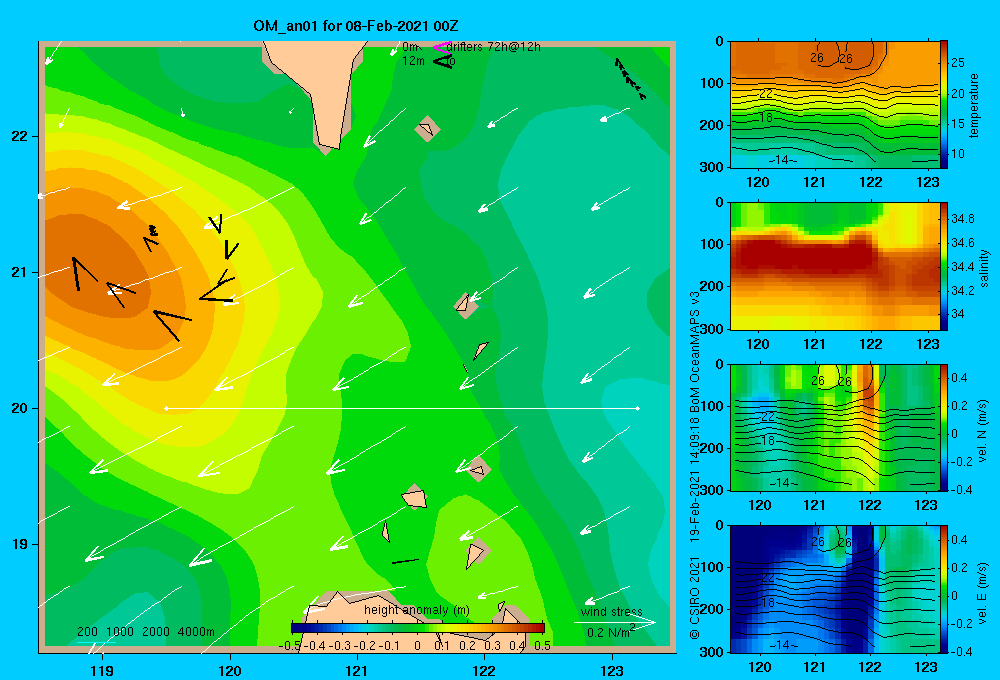Click the '-14~' contour label in temperature panel
This screenshot has width=1000, height=680.
click(x=783, y=159)
